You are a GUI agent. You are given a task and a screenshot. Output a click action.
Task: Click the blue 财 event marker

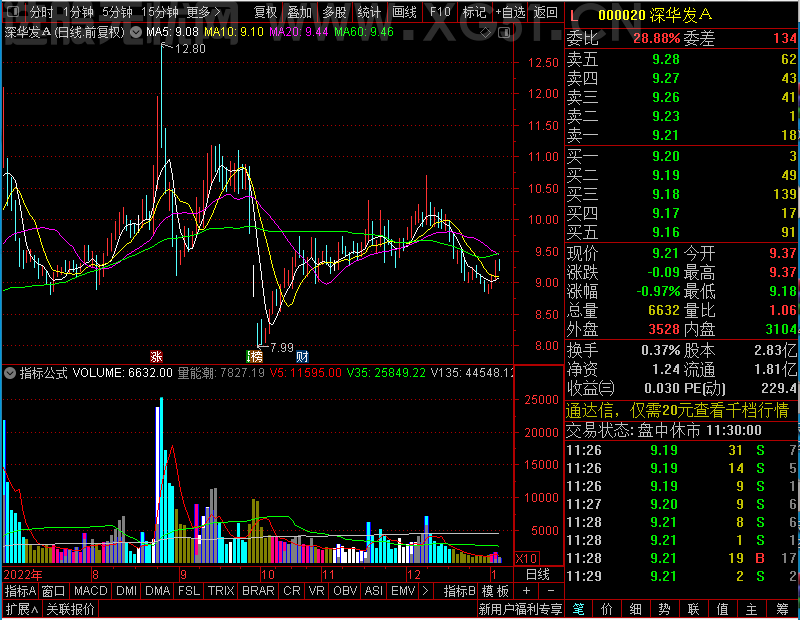click(x=302, y=356)
